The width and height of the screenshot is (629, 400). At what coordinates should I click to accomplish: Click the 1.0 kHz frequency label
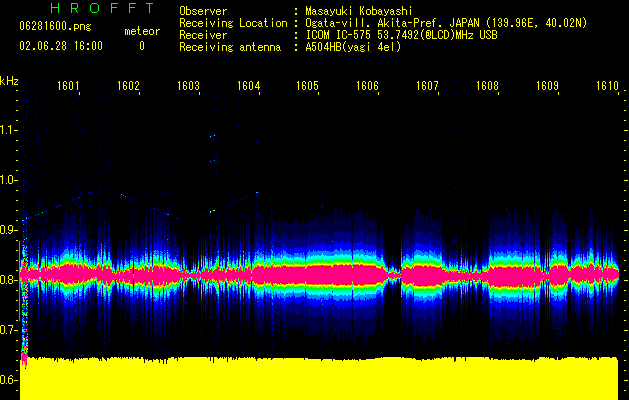coord(9,180)
